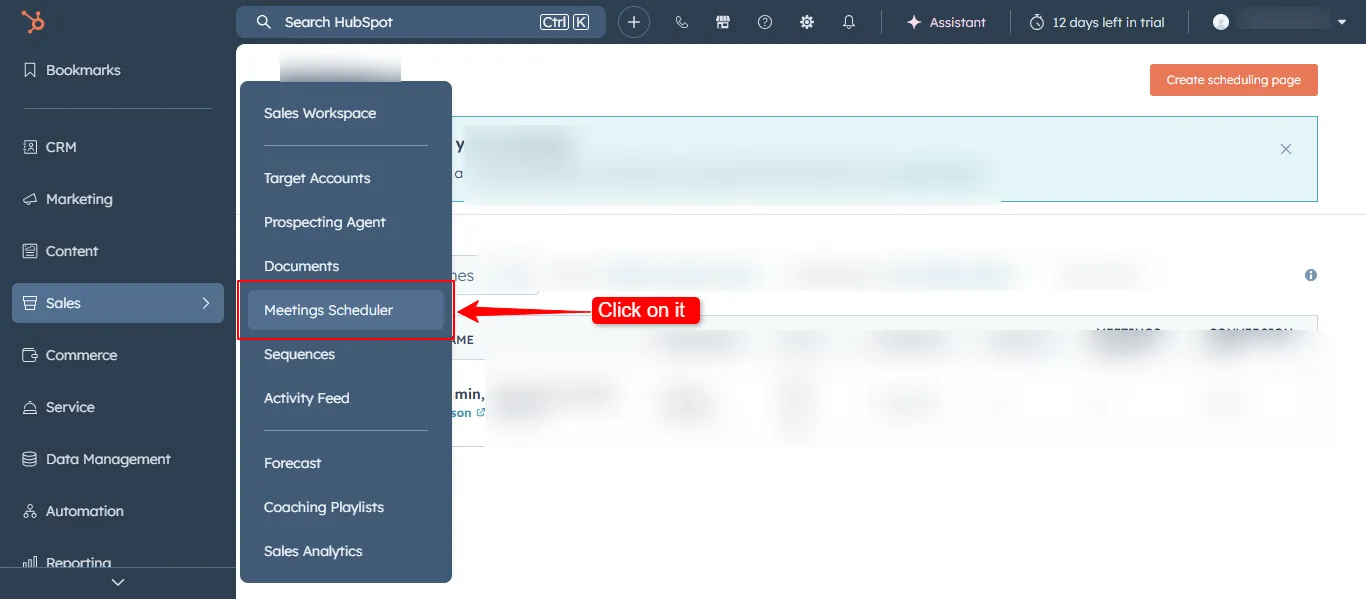Viewport: 1366px width, 599px height.
Task: Click the Sales briefcase icon
Action: (29, 303)
